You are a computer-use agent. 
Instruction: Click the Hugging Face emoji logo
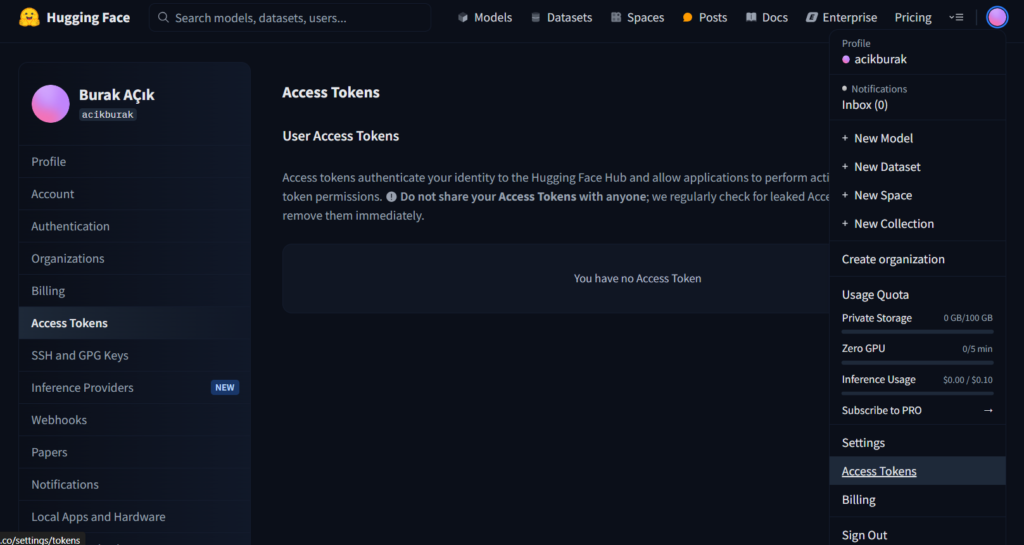[29, 18]
